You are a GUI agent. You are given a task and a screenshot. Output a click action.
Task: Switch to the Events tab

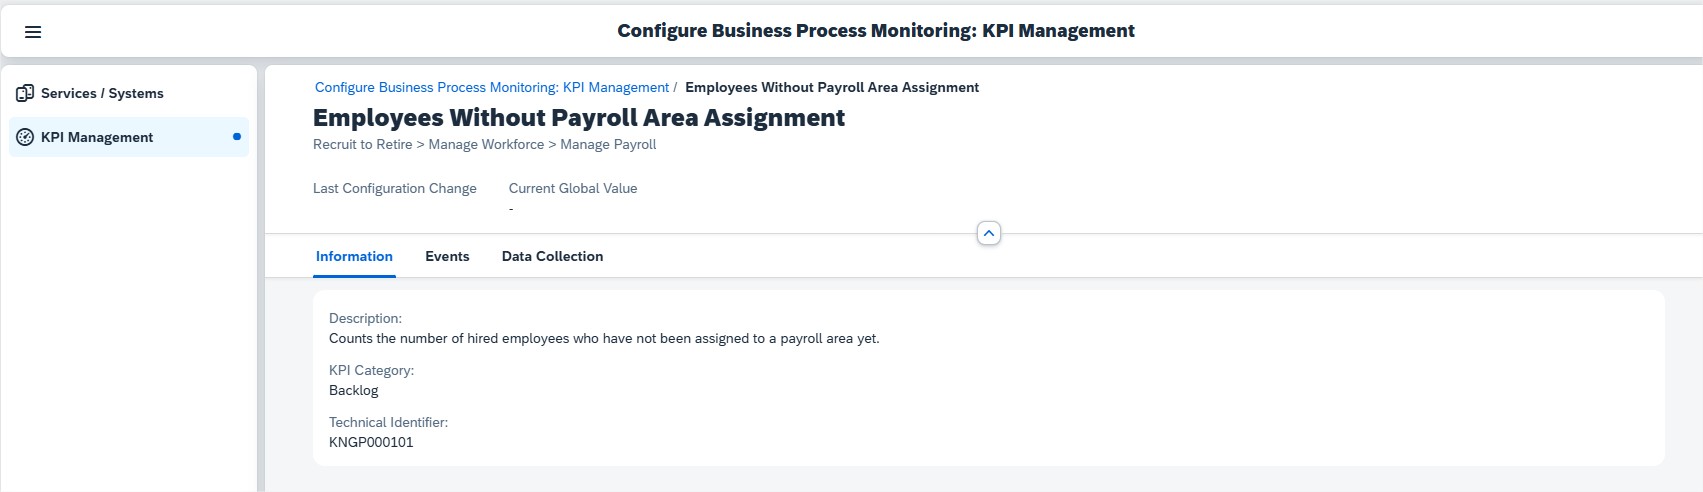tap(447, 256)
